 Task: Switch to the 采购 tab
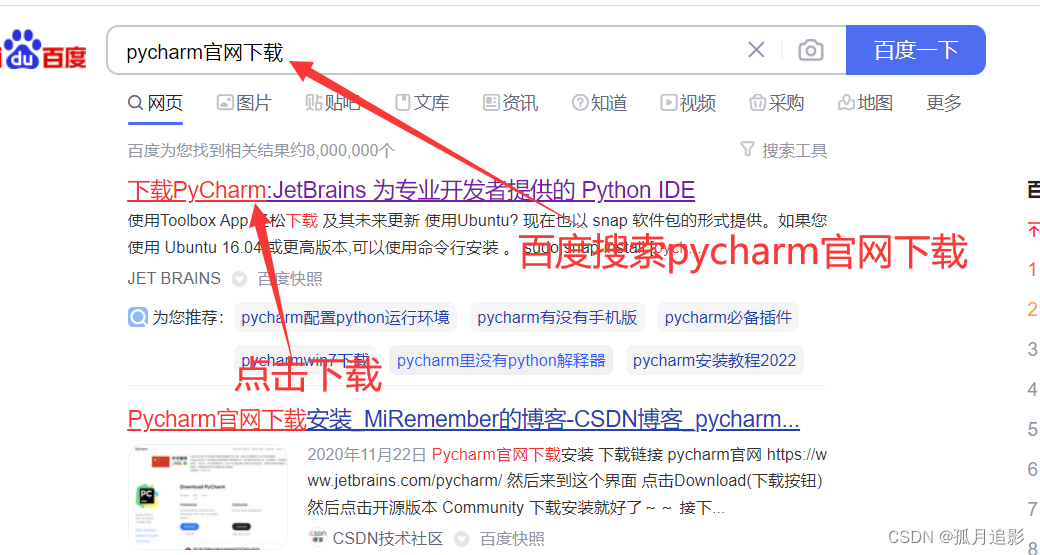[776, 103]
